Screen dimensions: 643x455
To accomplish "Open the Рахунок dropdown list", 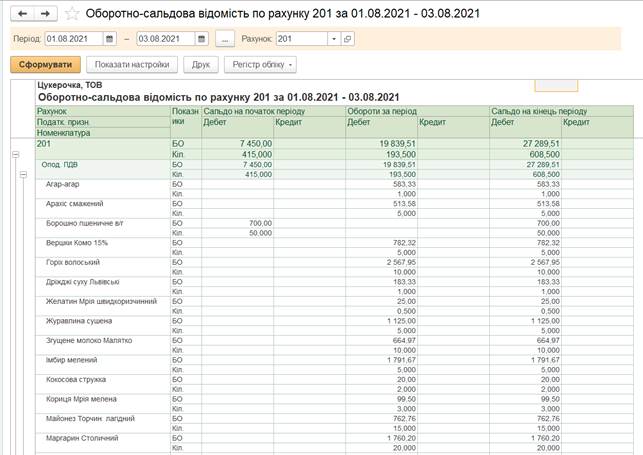I will 334,39.
